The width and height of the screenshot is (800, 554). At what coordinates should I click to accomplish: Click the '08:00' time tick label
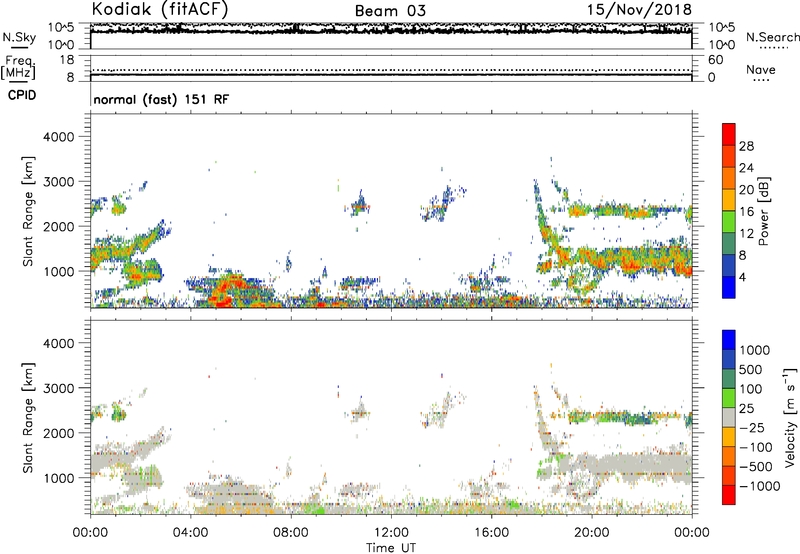coord(290,533)
